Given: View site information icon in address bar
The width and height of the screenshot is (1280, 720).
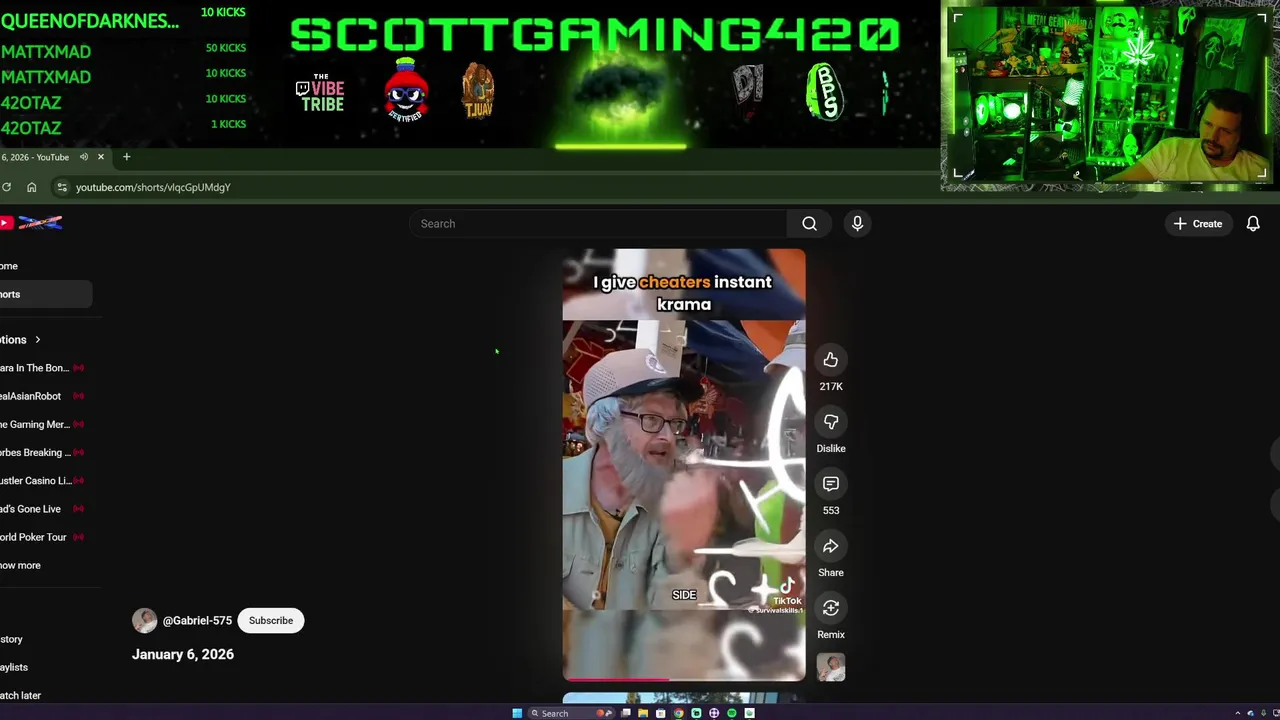Looking at the screenshot, I should tap(62, 187).
